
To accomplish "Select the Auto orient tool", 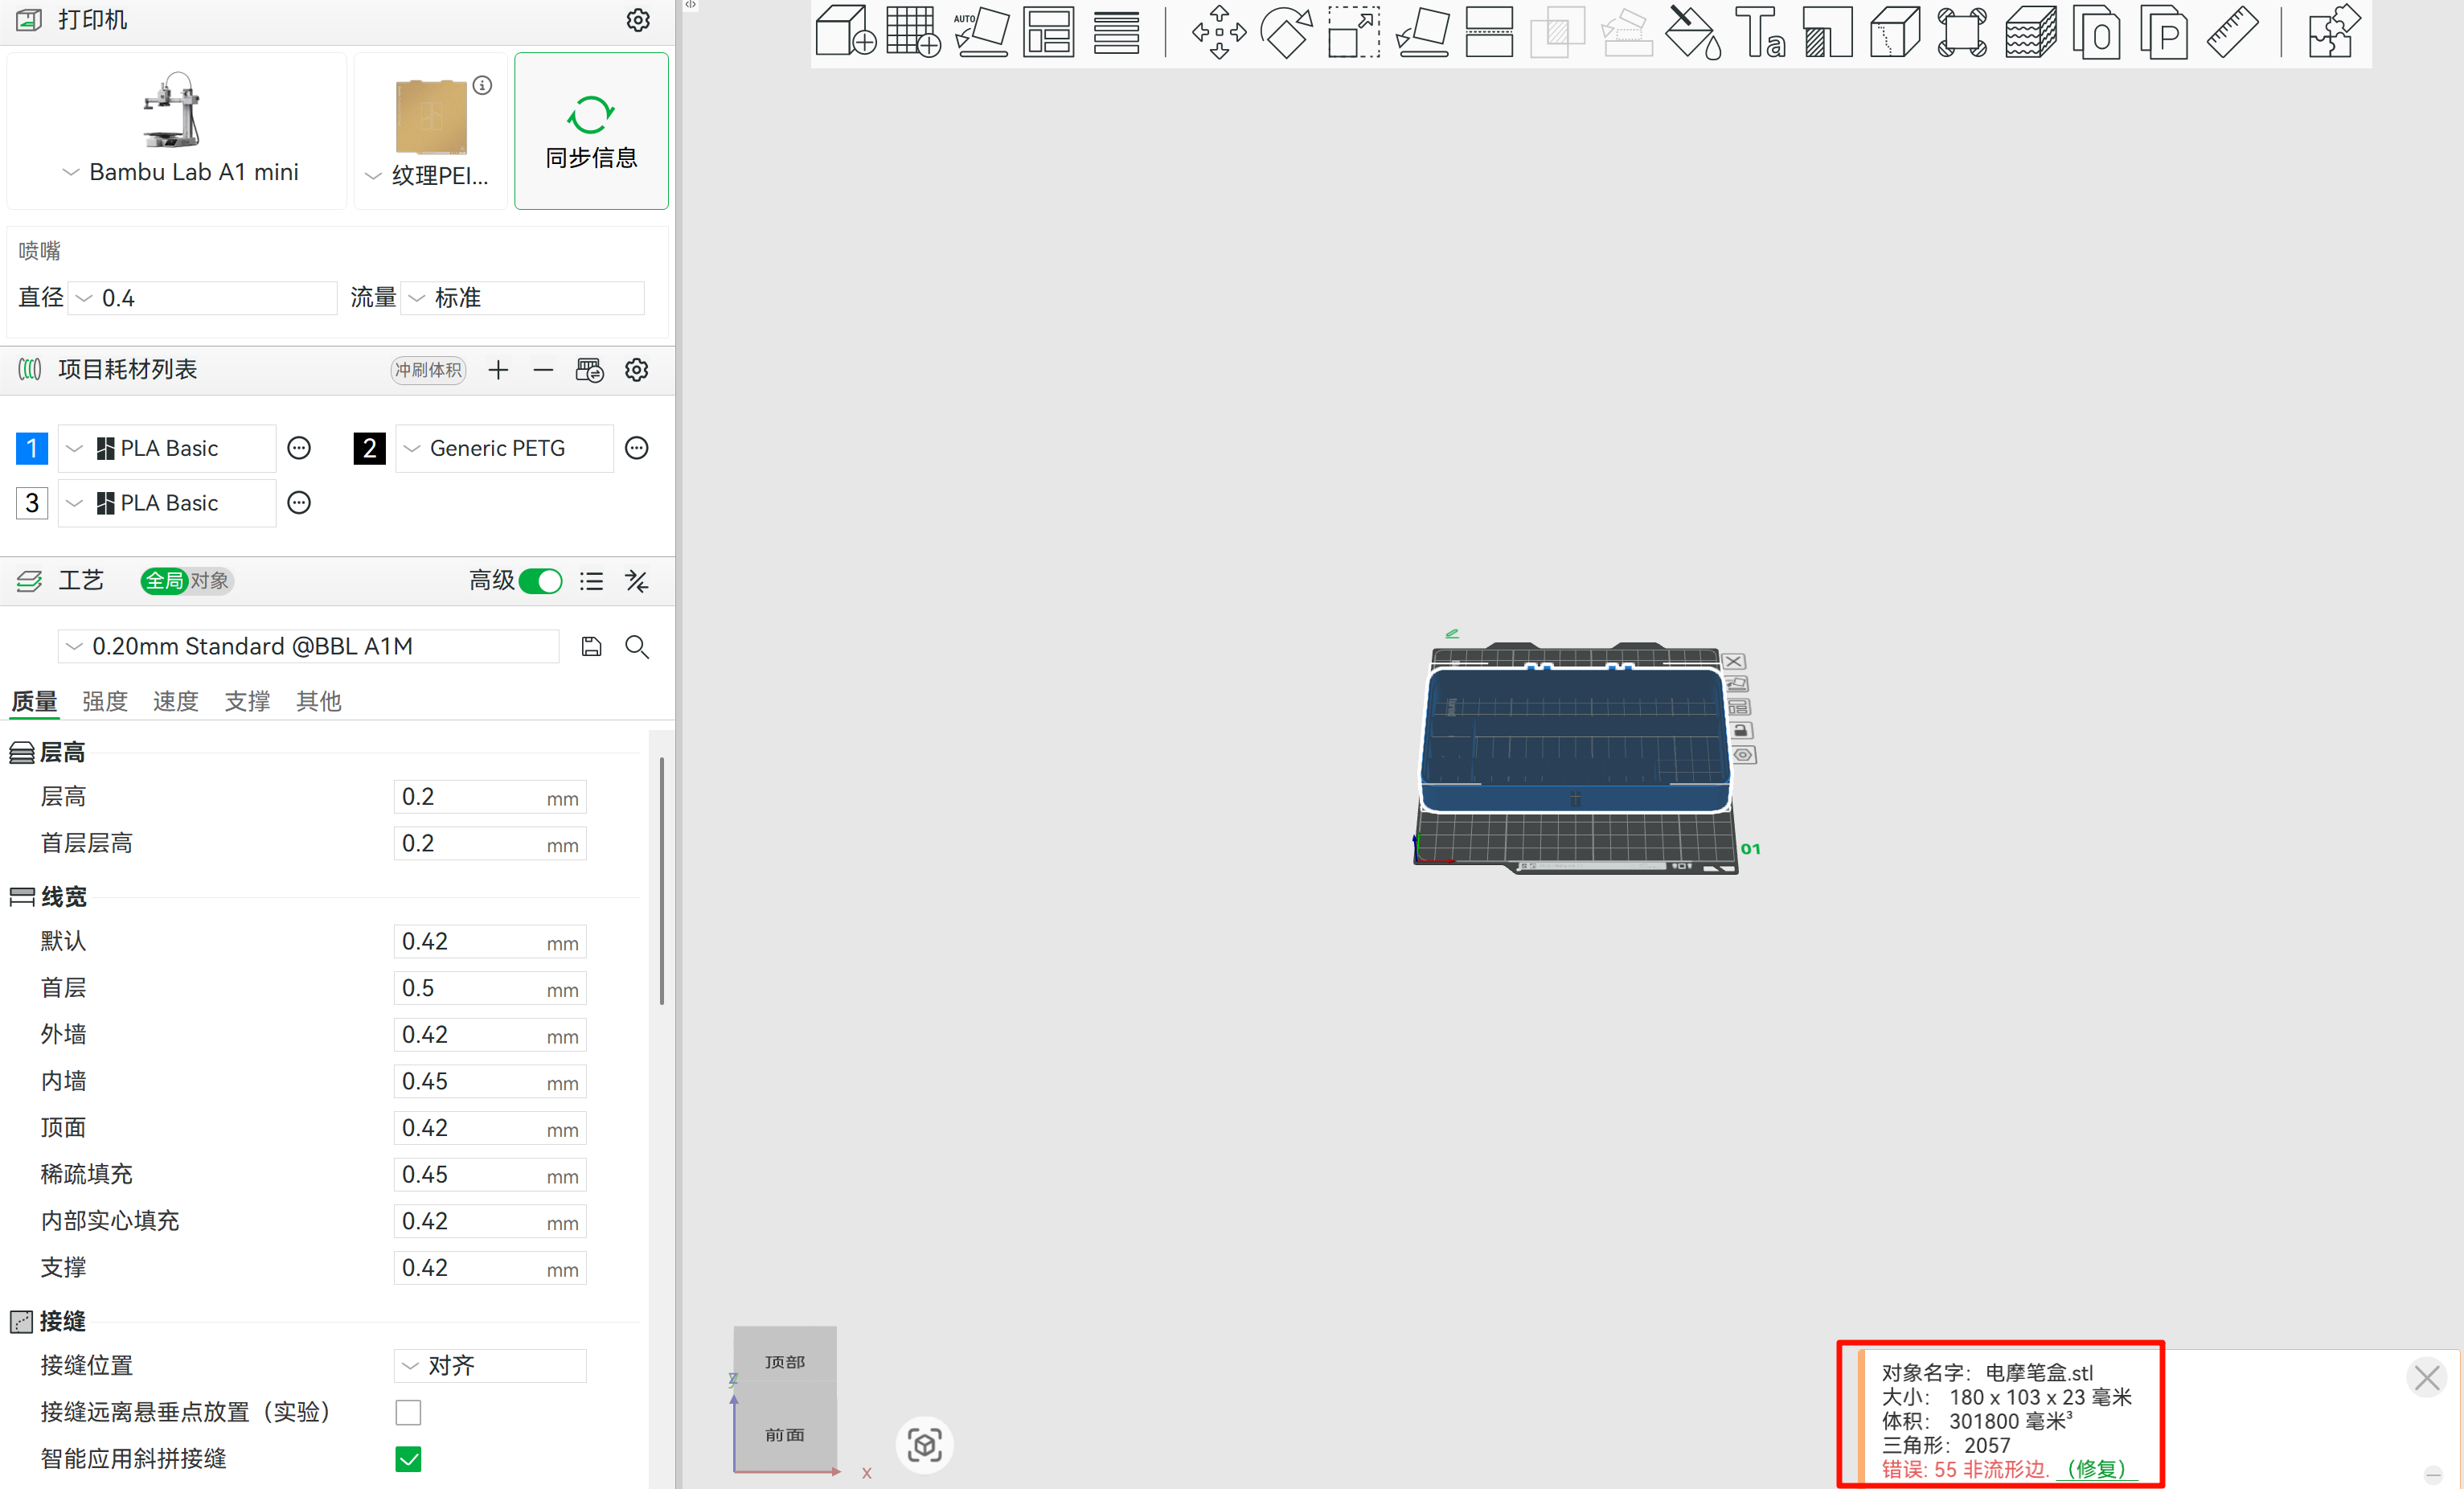I will (x=981, y=32).
